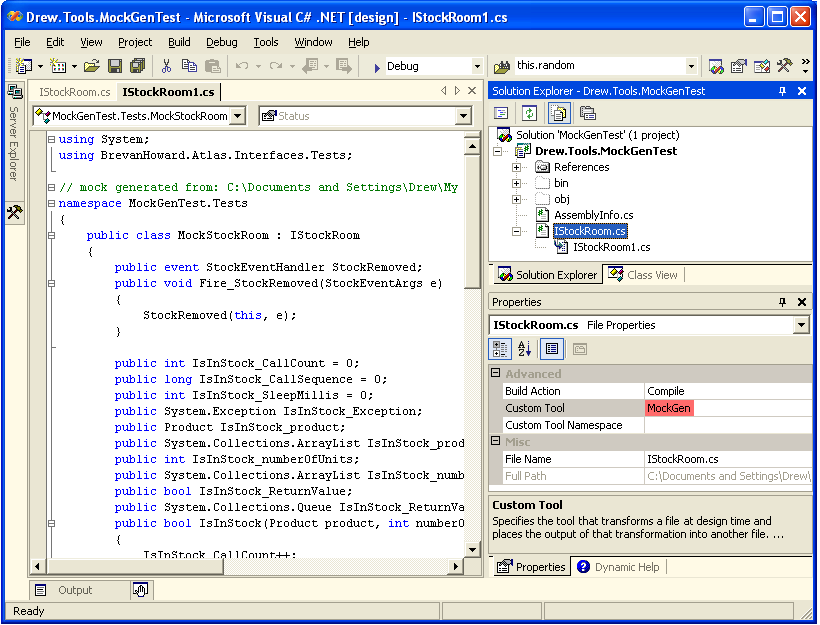The image size is (820, 625).
Task: Switch to the Class View tab
Action: coord(644,275)
